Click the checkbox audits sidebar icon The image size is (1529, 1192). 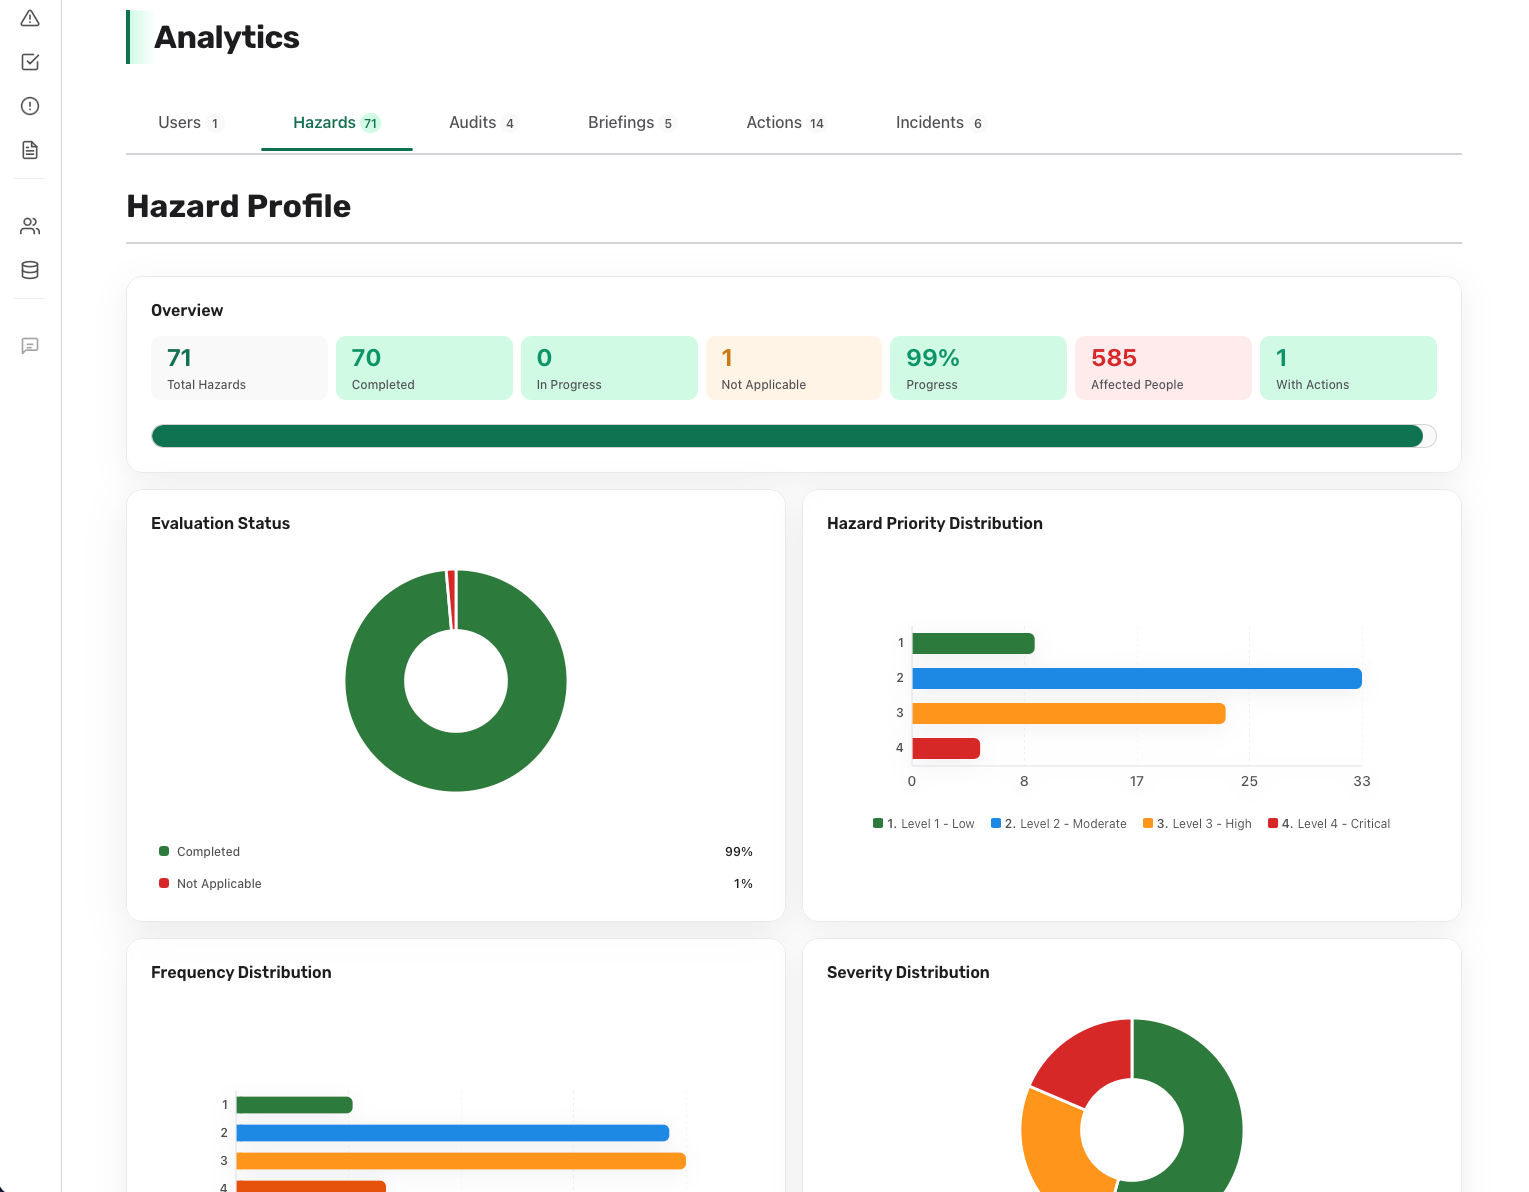pos(30,62)
